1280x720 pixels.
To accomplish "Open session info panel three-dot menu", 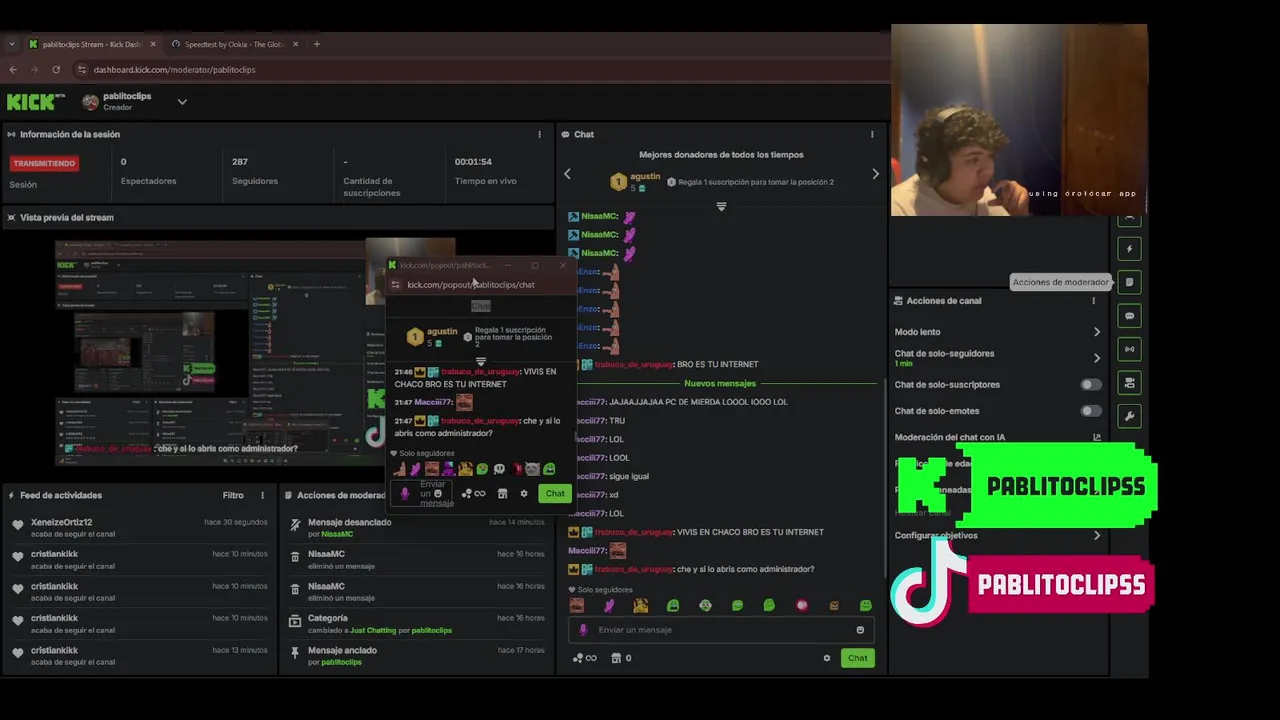I will [539, 134].
